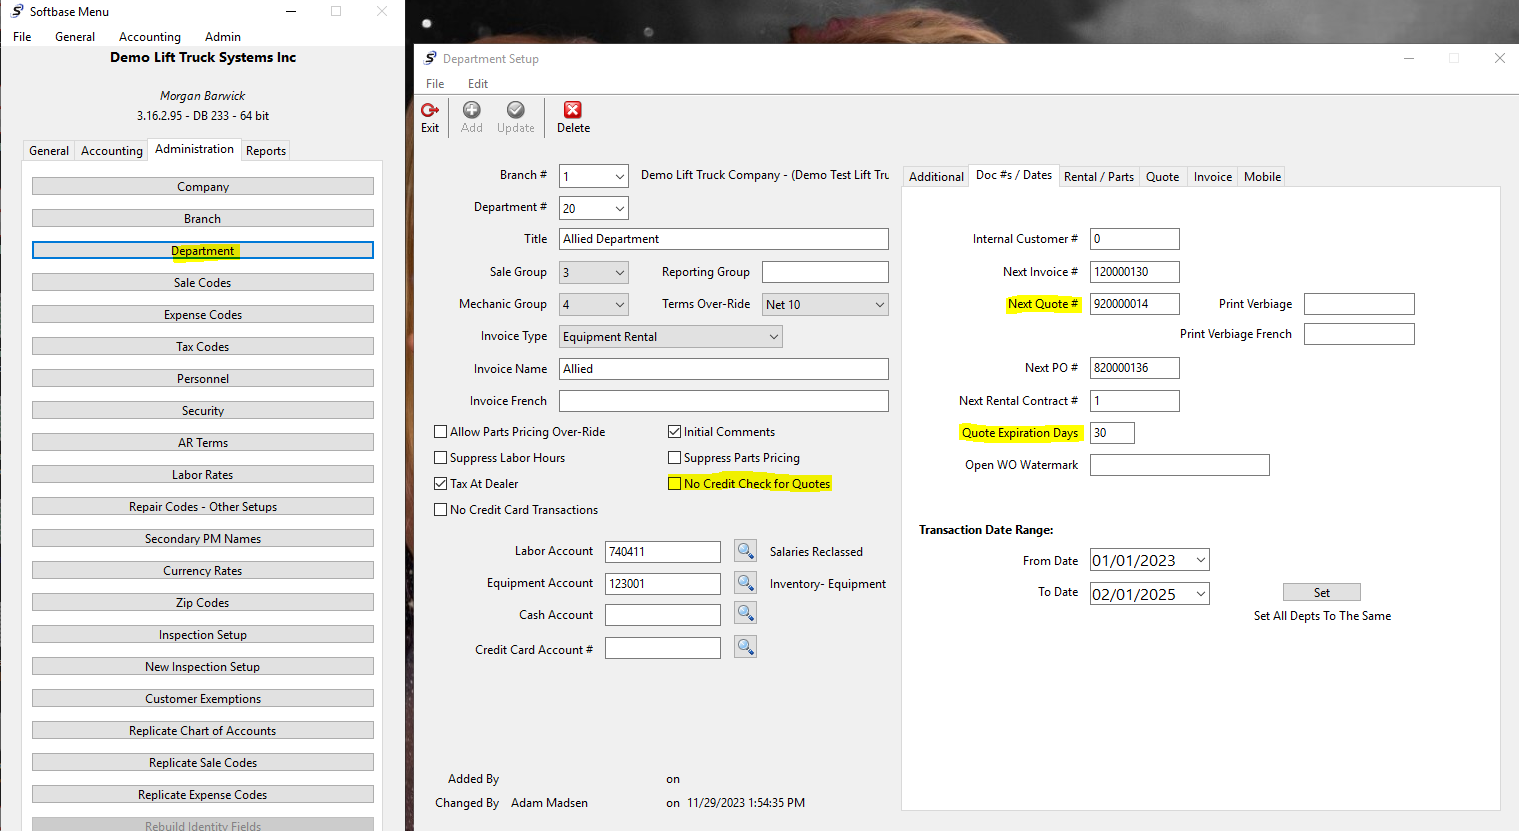Click the Print Verbiage French field
Image resolution: width=1519 pixels, height=831 pixels.
click(1359, 334)
